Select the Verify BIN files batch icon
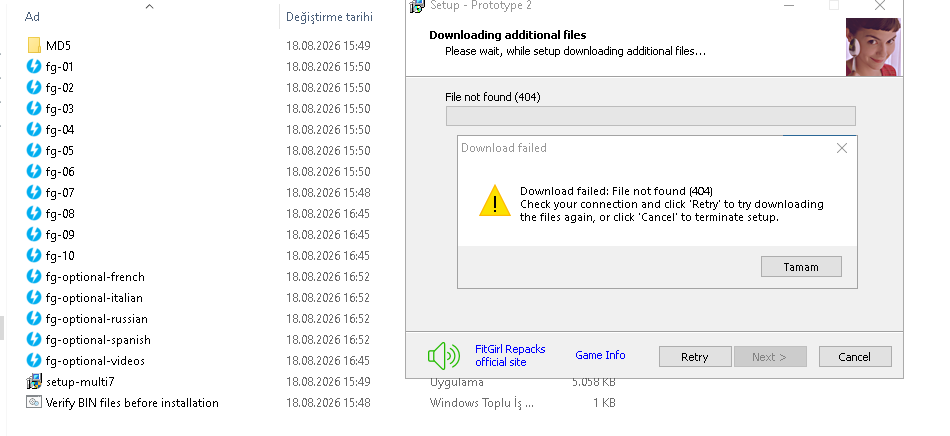The height and width of the screenshot is (436, 950). click(x=34, y=402)
